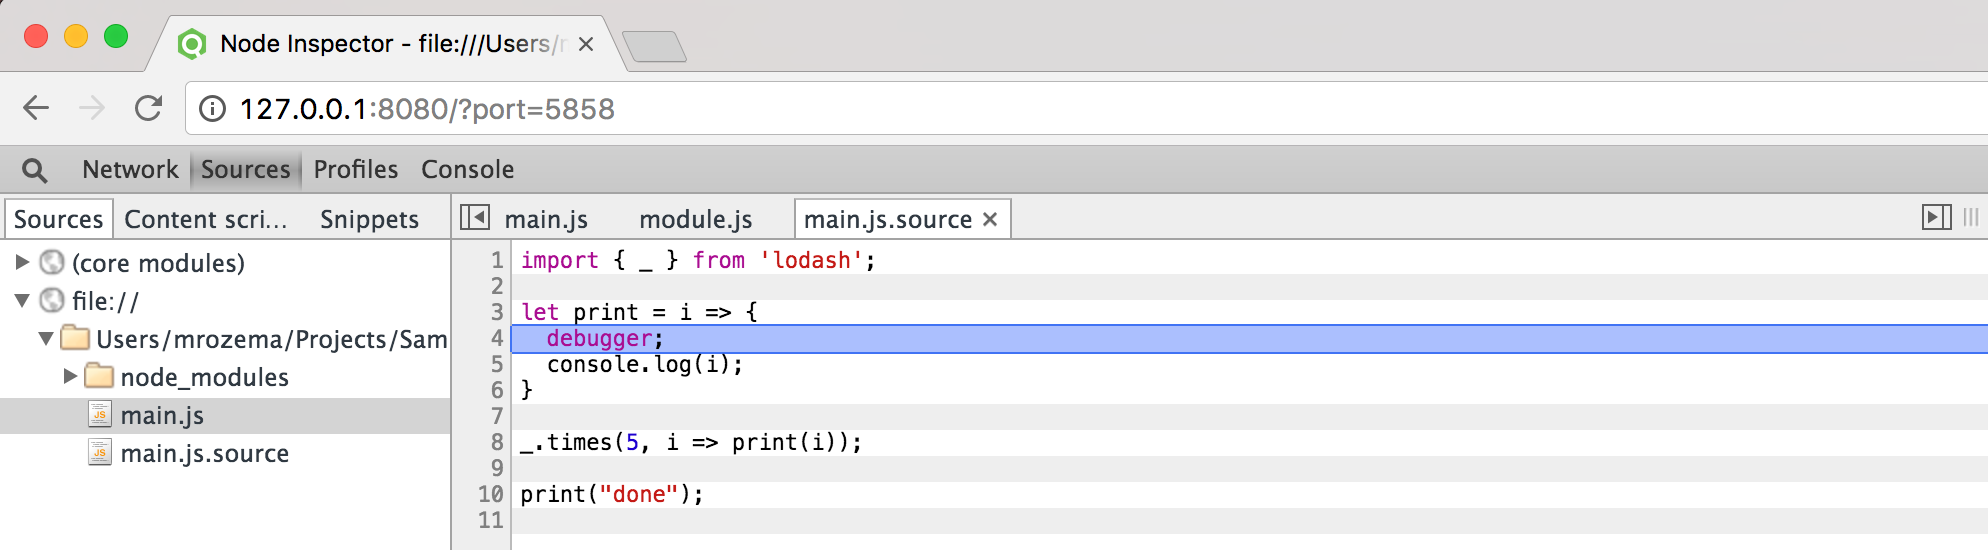Collapse the file:// tree node
This screenshot has width=1988, height=550.
tap(22, 300)
